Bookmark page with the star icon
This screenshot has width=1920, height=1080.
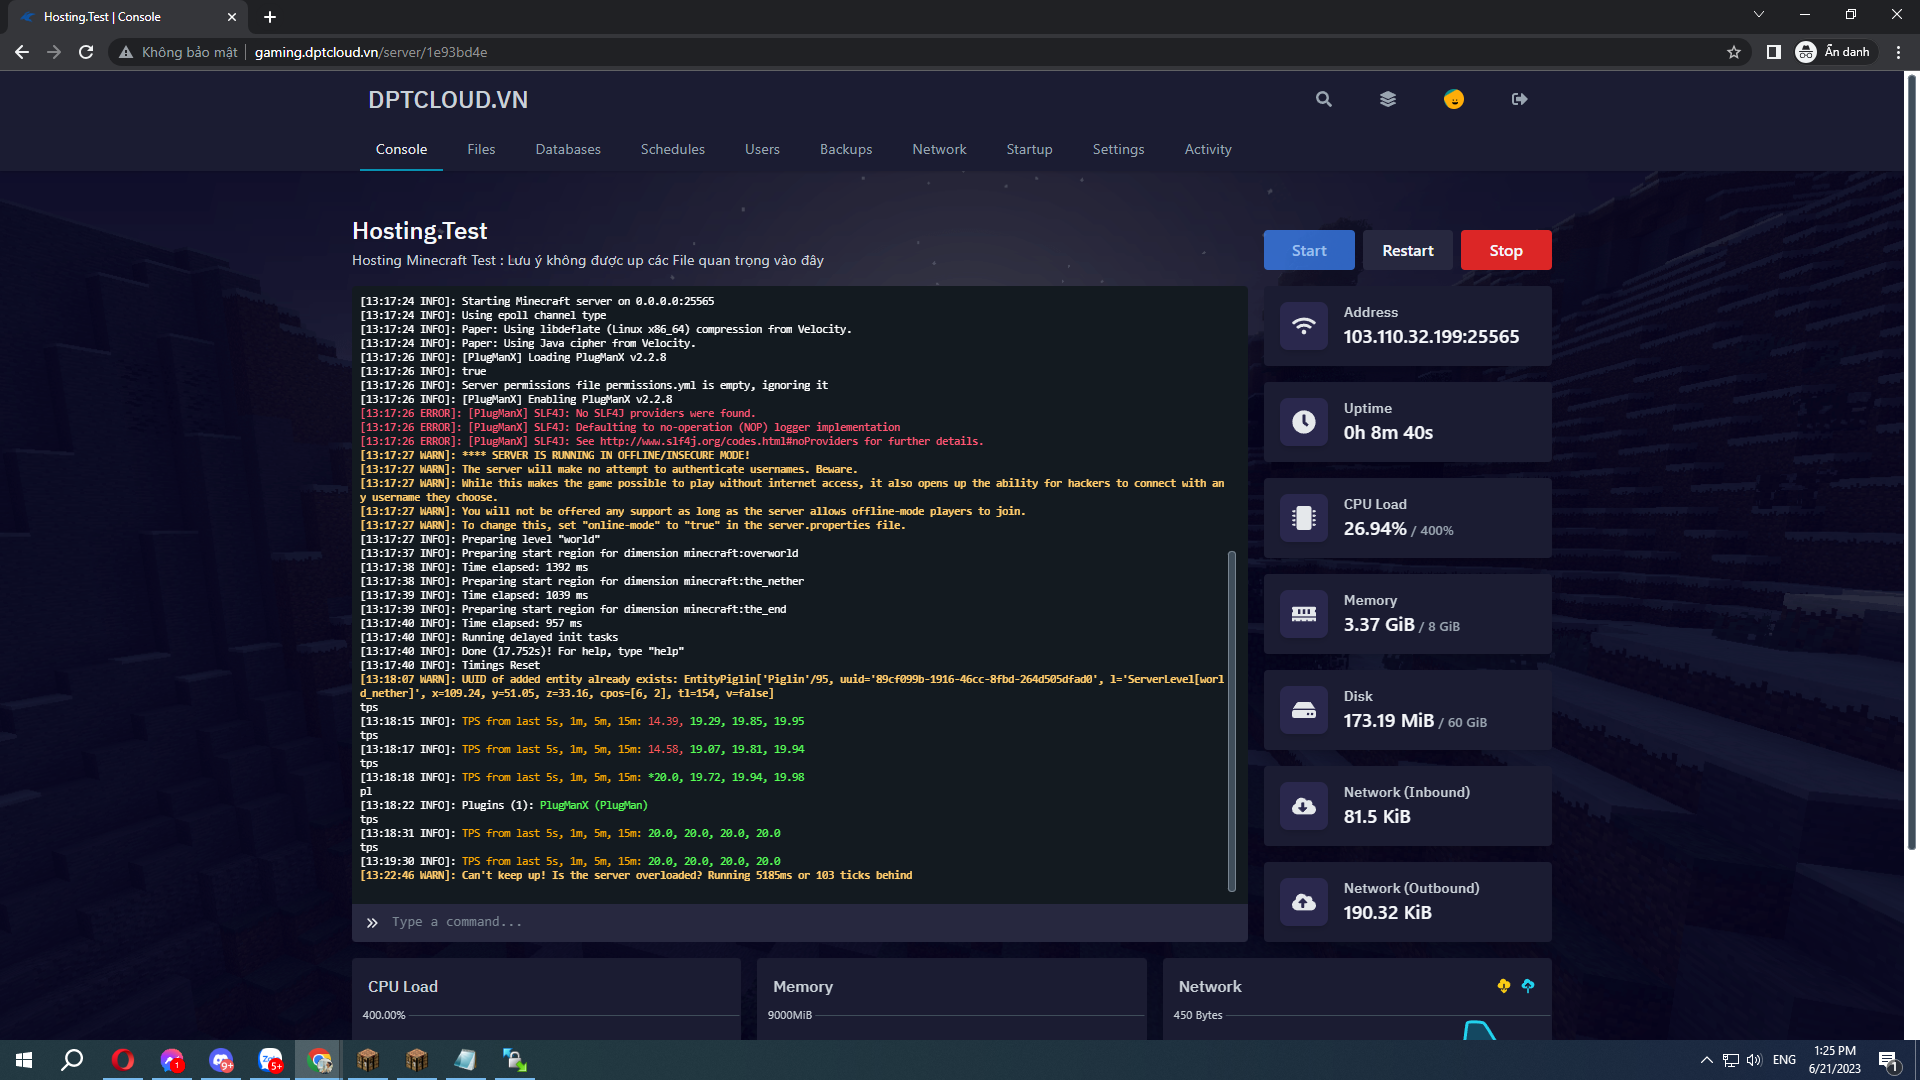[1733, 52]
